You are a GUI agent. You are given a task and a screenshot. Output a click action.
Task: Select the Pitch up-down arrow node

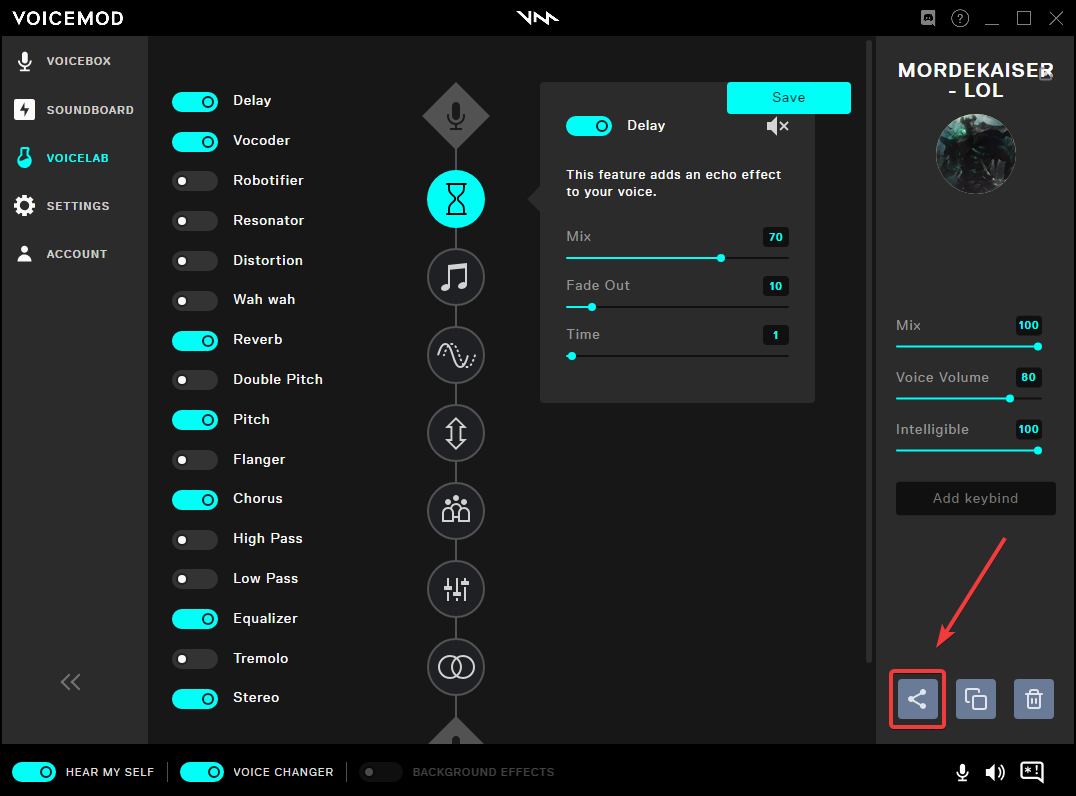click(456, 433)
